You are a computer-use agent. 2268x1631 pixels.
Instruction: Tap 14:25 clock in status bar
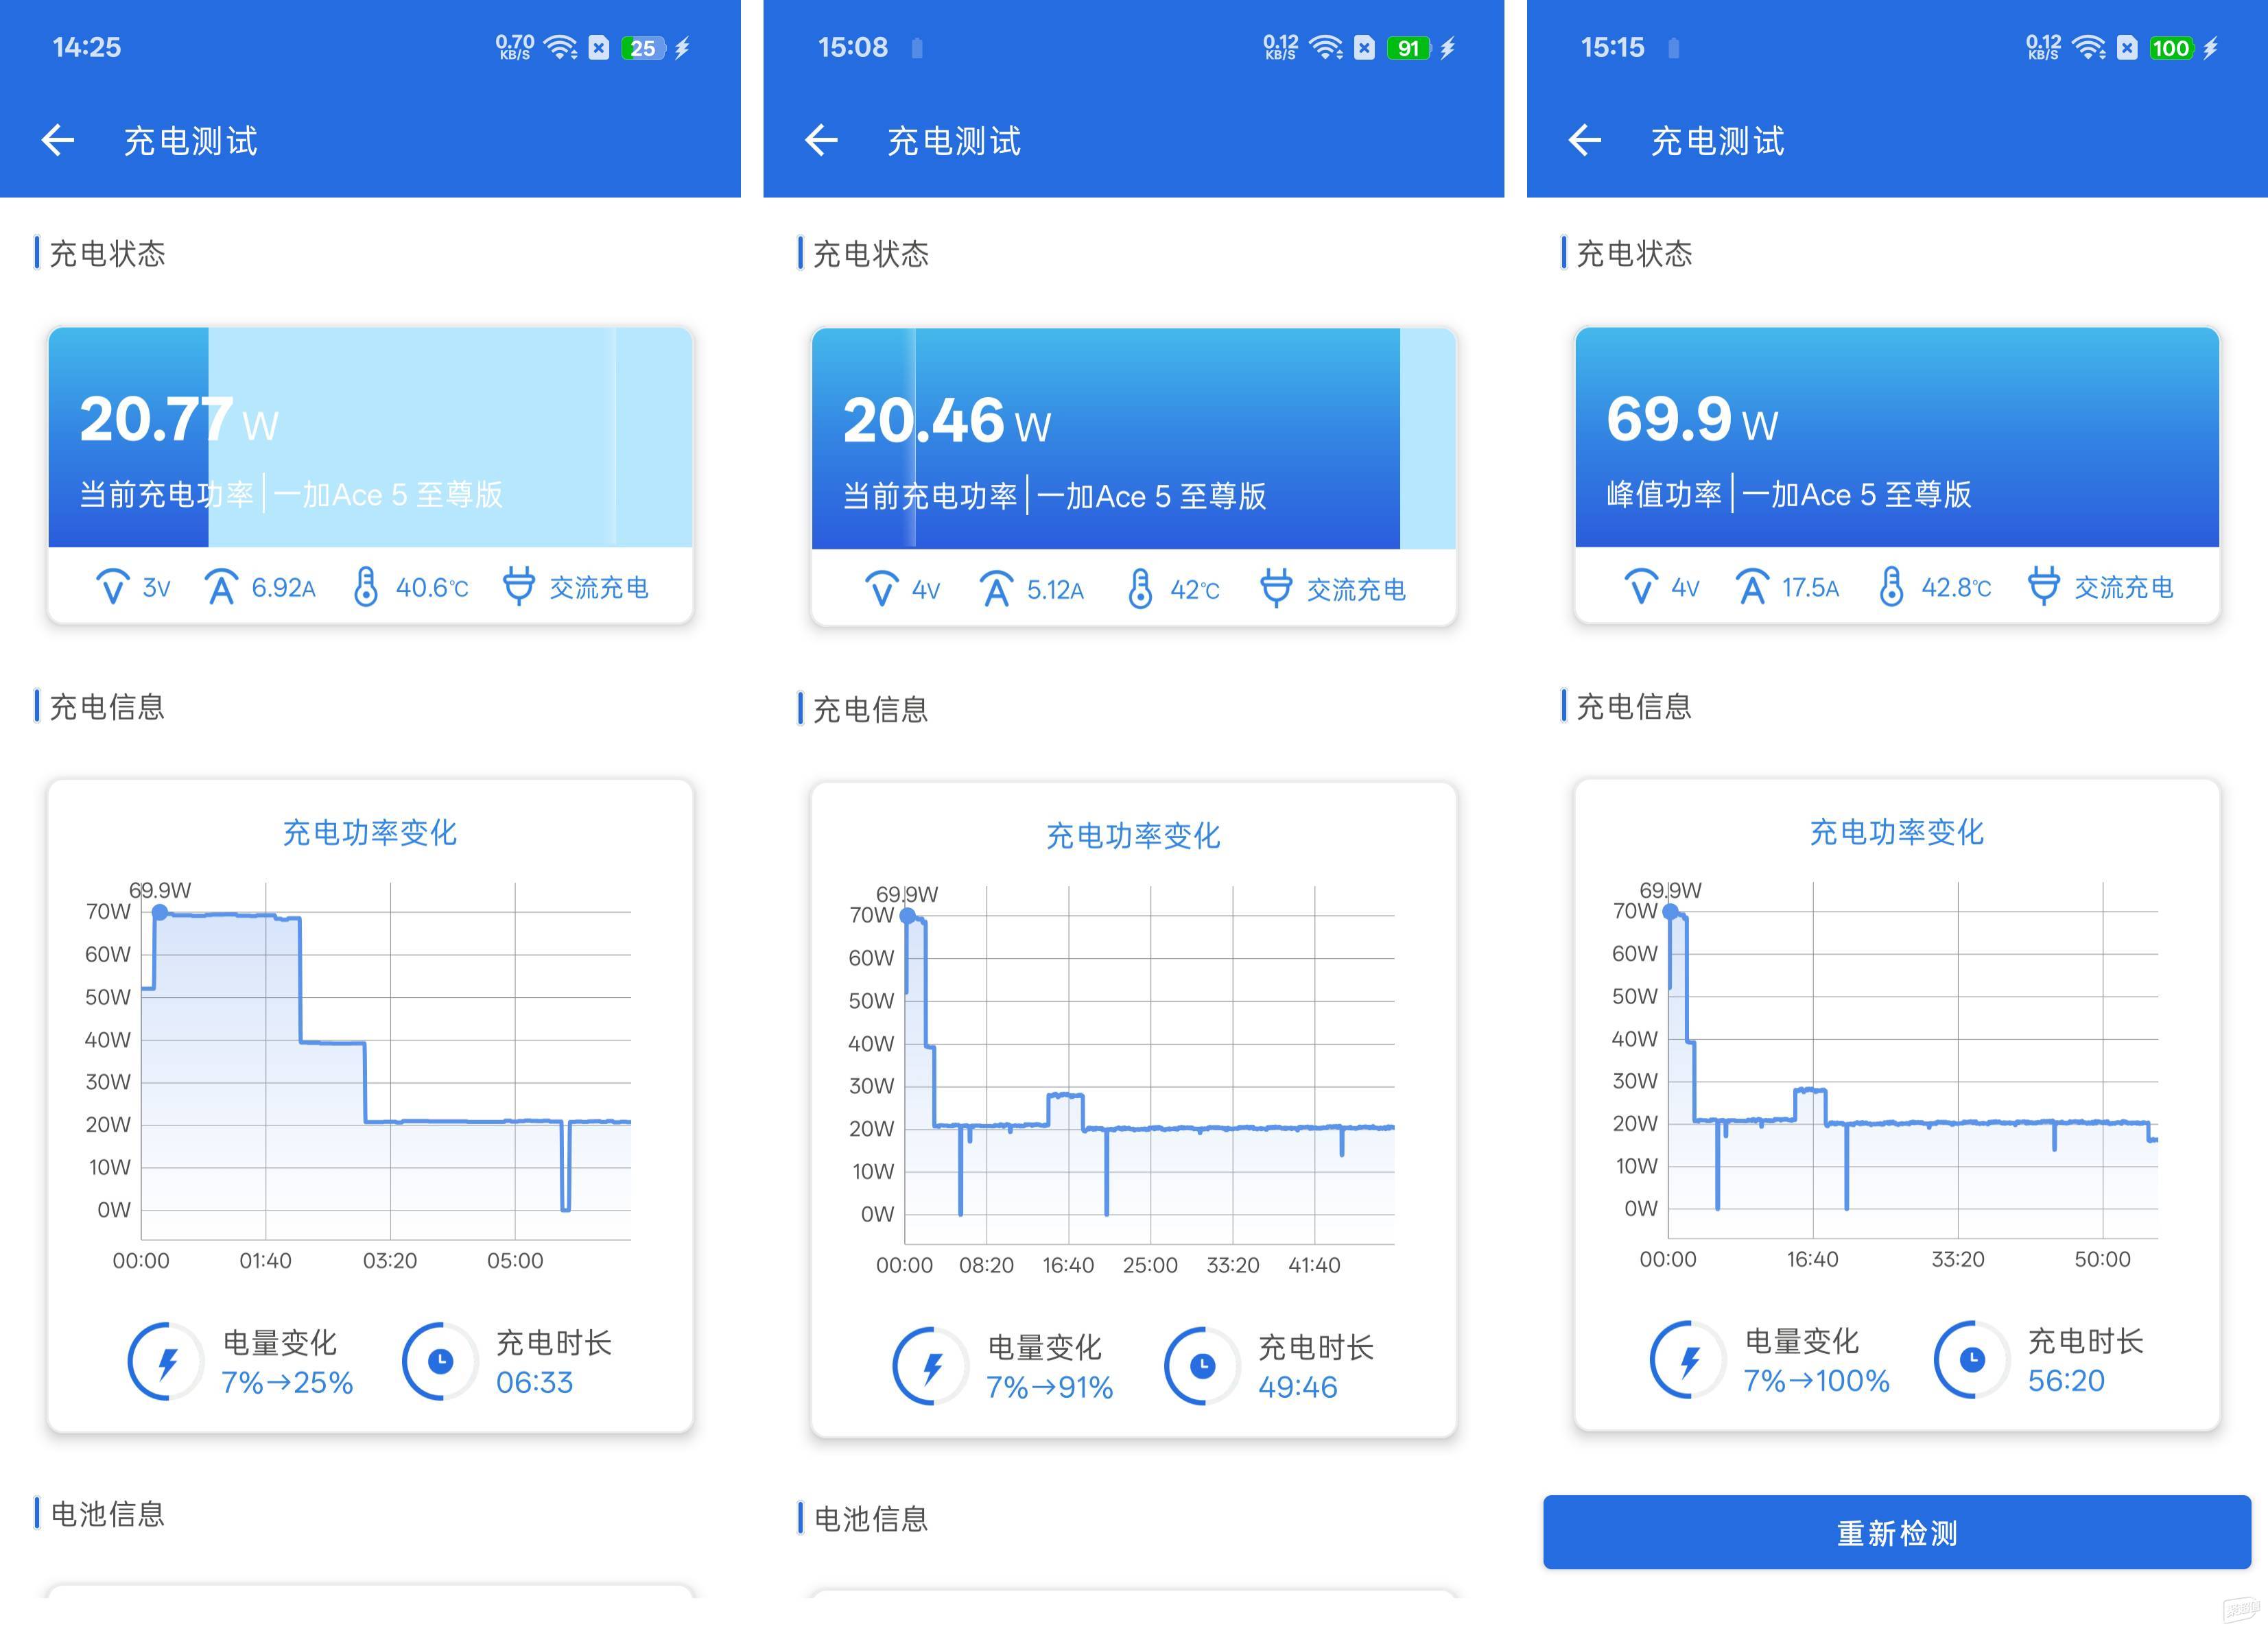click(86, 47)
